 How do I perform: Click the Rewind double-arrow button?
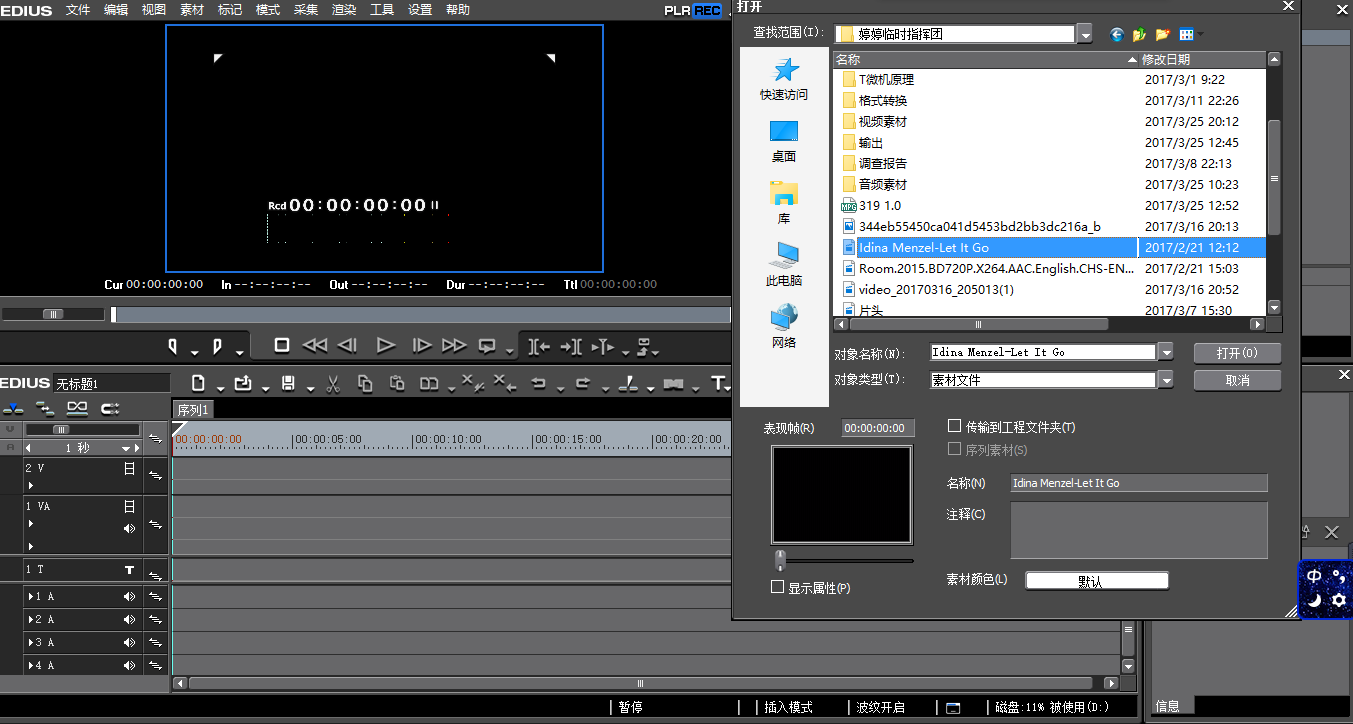point(314,345)
